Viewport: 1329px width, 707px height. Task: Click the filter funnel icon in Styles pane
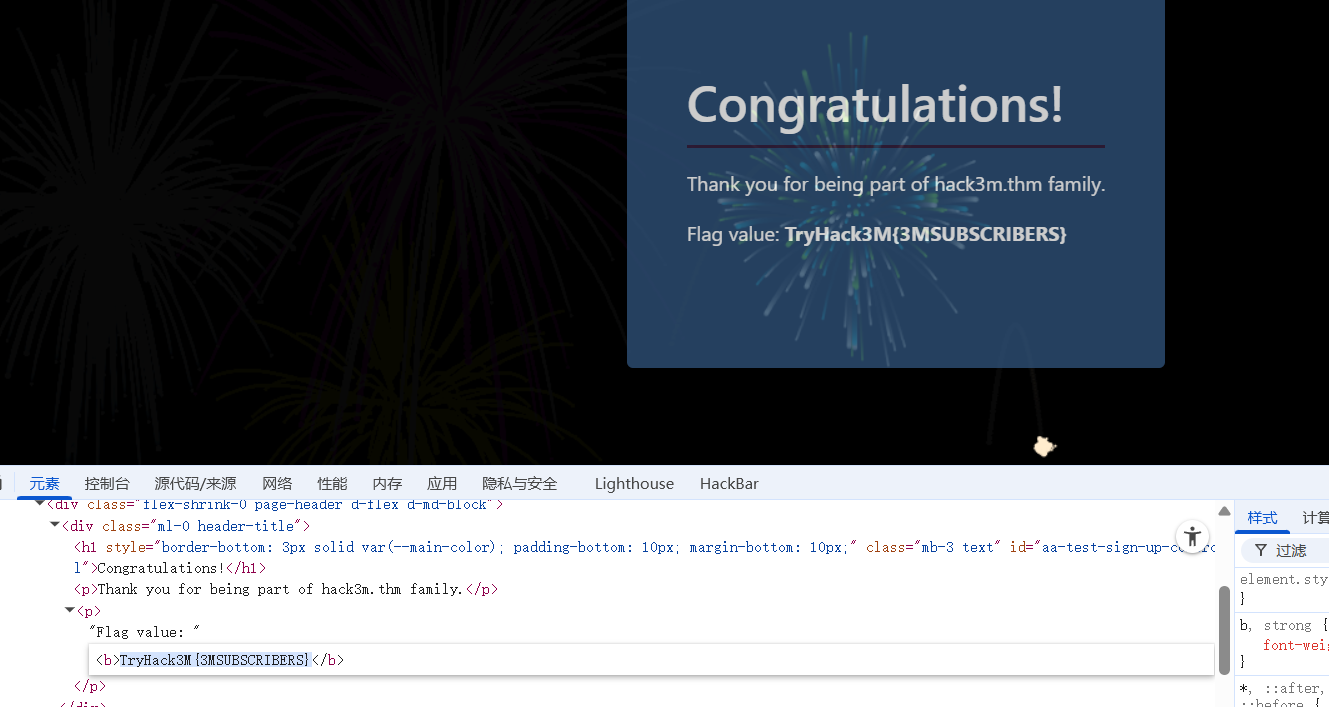(x=1261, y=550)
